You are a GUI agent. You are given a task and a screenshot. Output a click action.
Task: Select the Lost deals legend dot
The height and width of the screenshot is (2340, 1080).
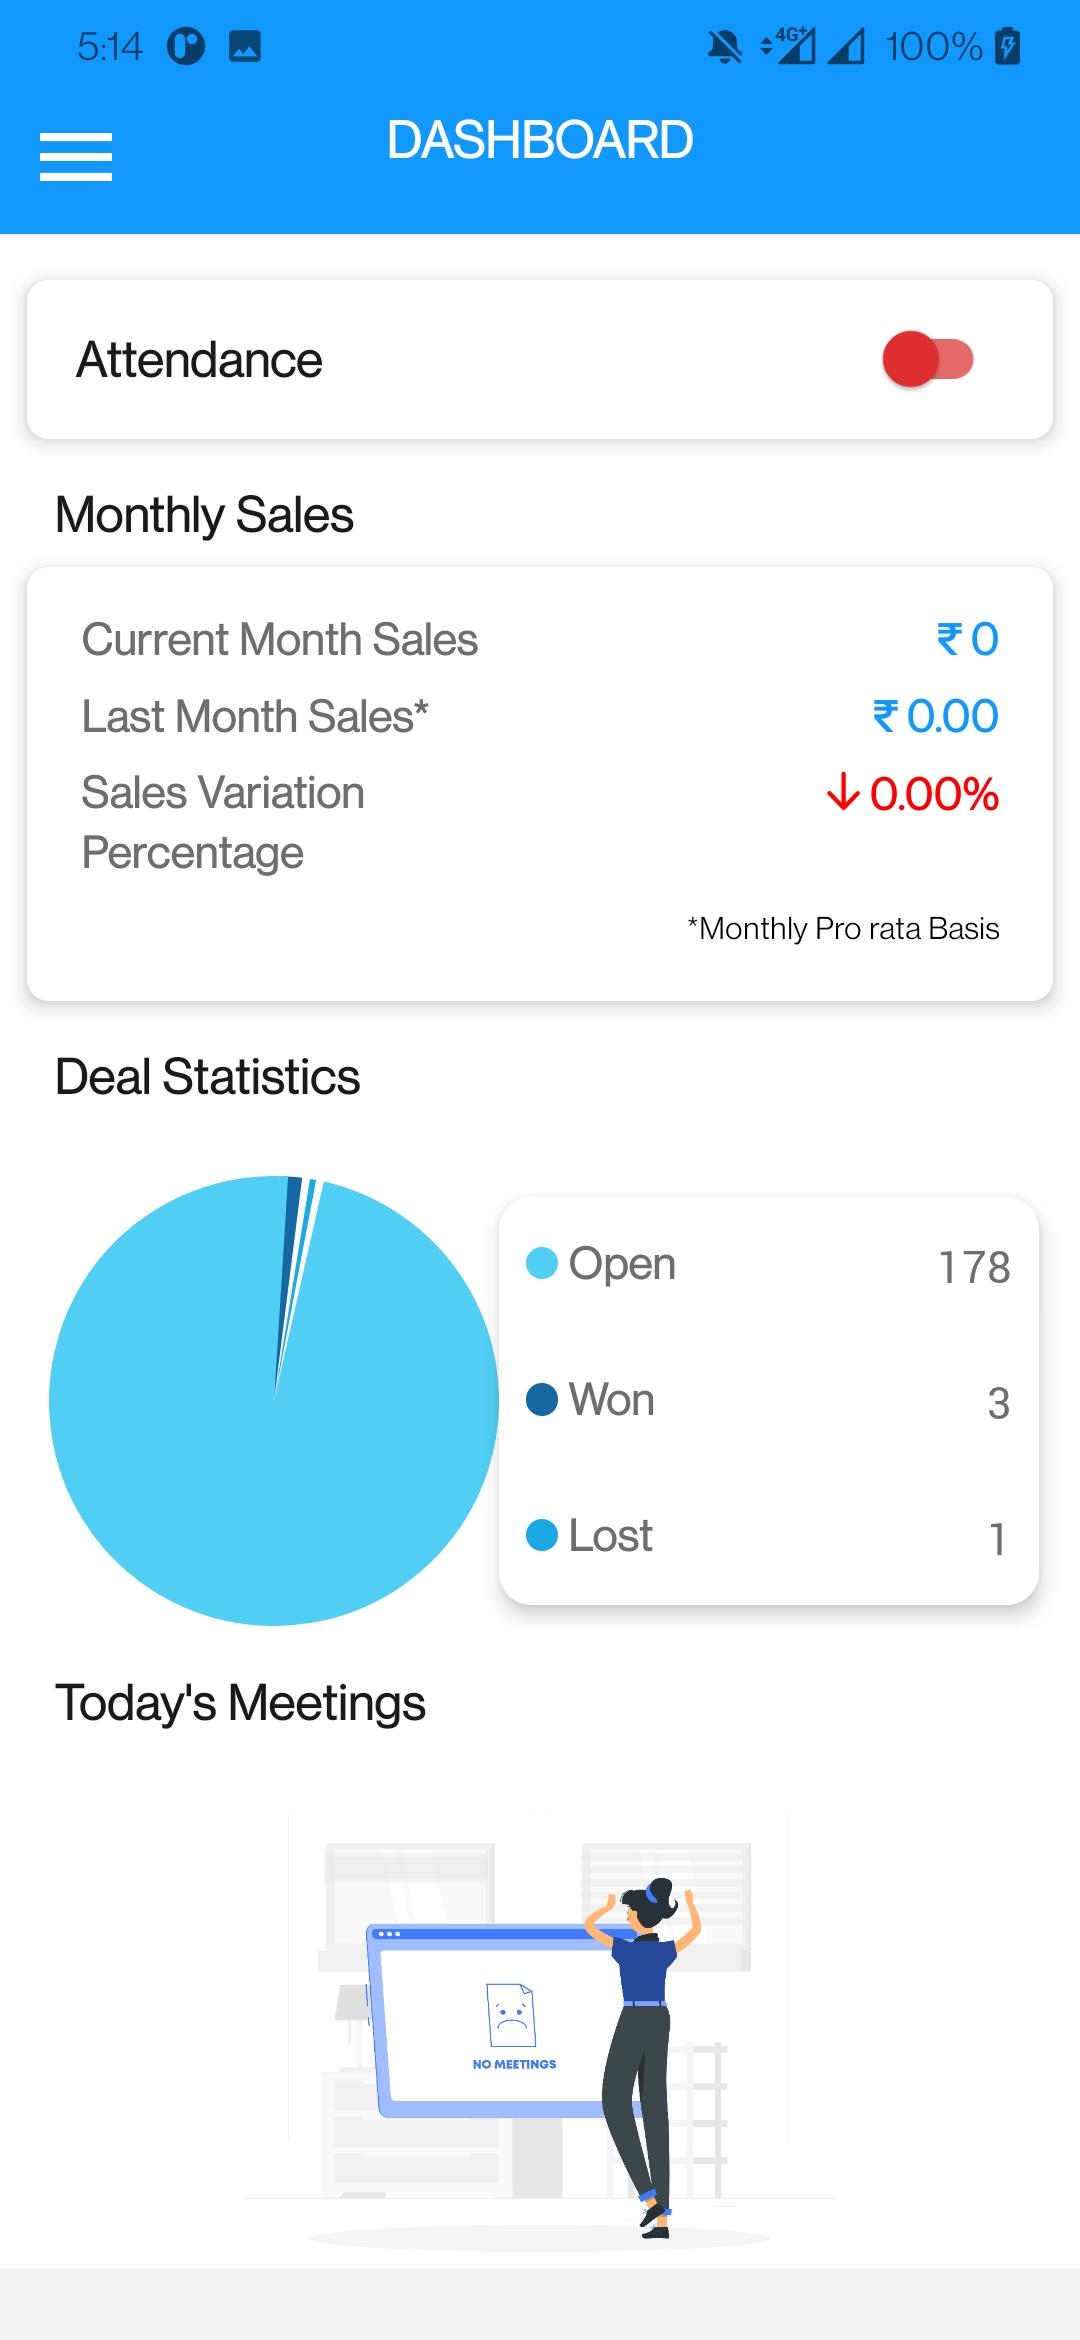(x=541, y=1535)
